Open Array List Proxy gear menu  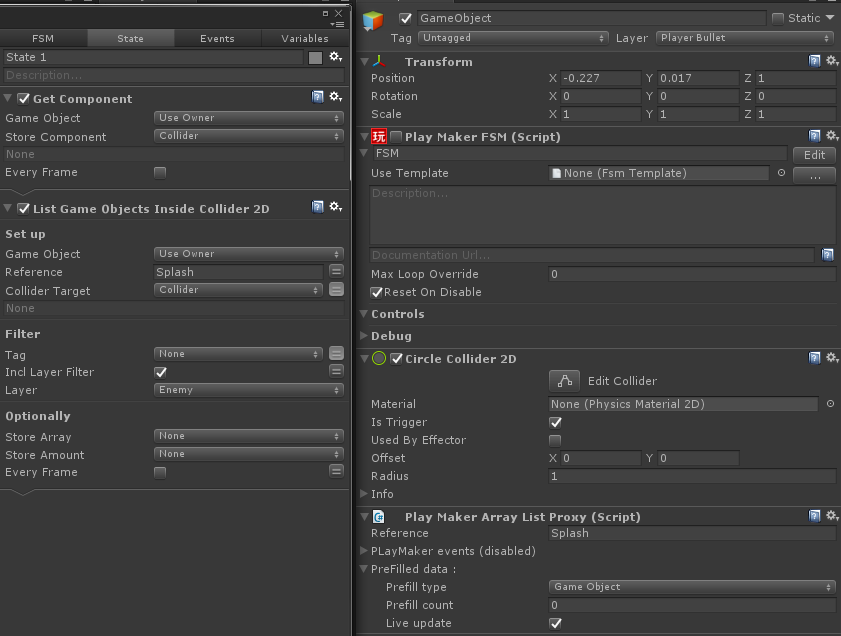(x=832, y=516)
